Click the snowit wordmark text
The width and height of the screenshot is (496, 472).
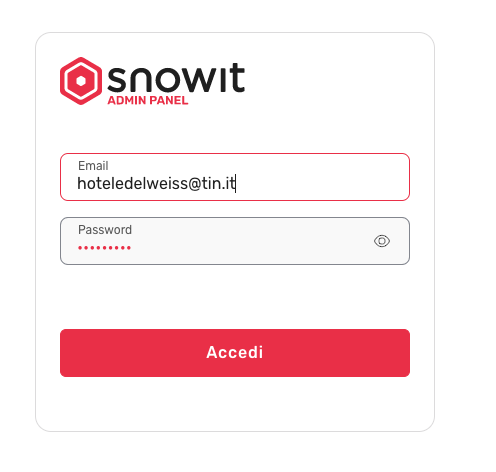(176, 78)
